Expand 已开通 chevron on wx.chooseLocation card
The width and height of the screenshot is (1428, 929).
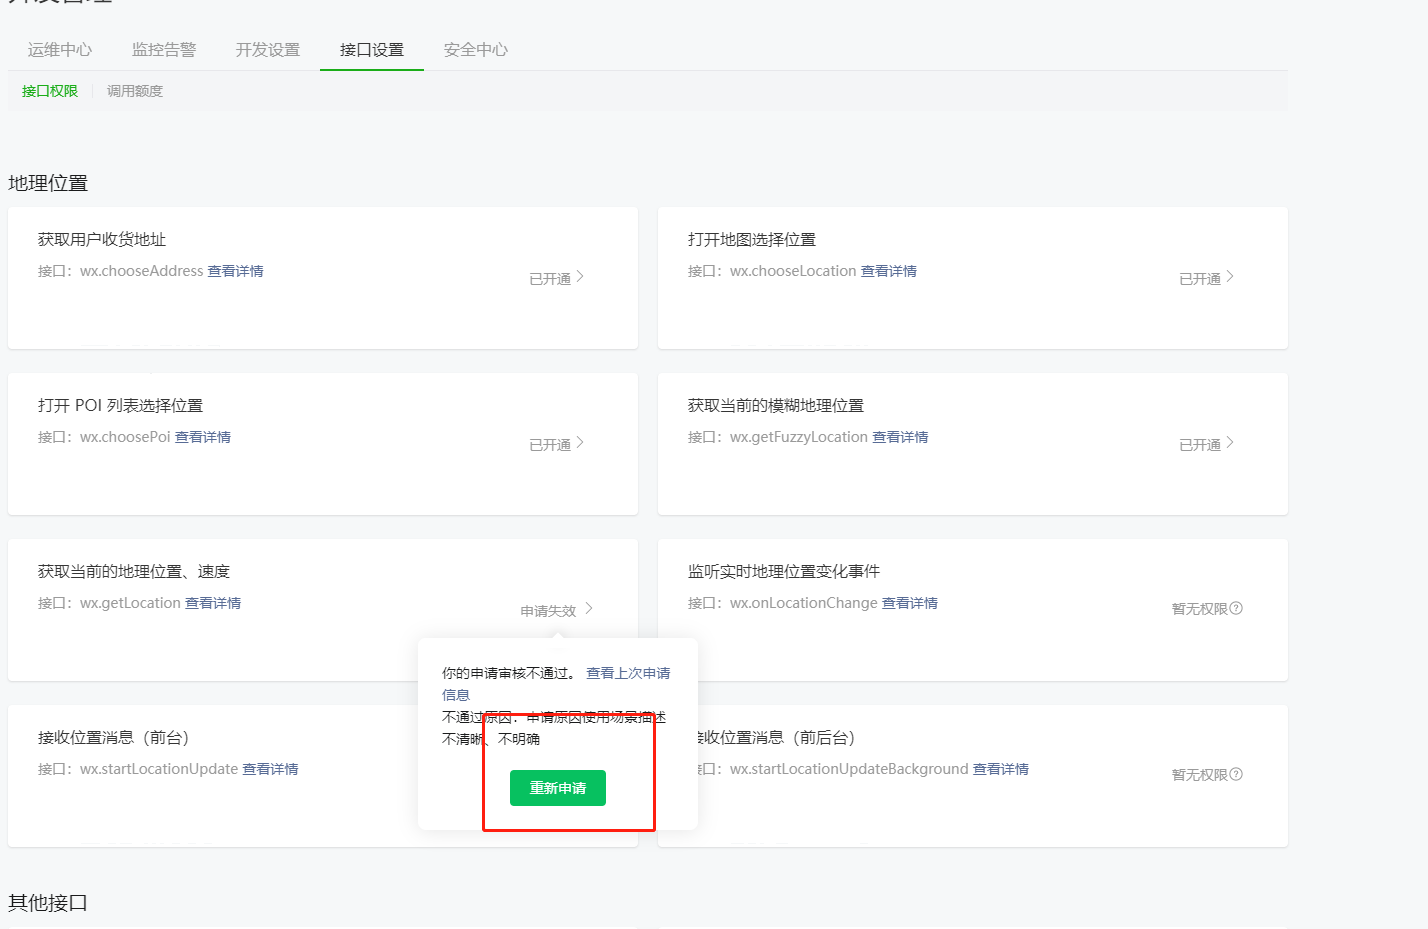(x=1230, y=277)
